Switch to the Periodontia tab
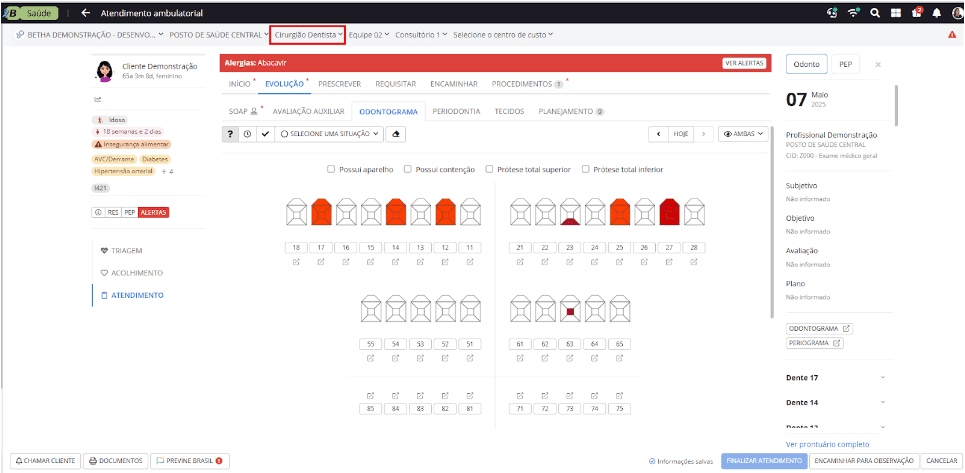 456,111
